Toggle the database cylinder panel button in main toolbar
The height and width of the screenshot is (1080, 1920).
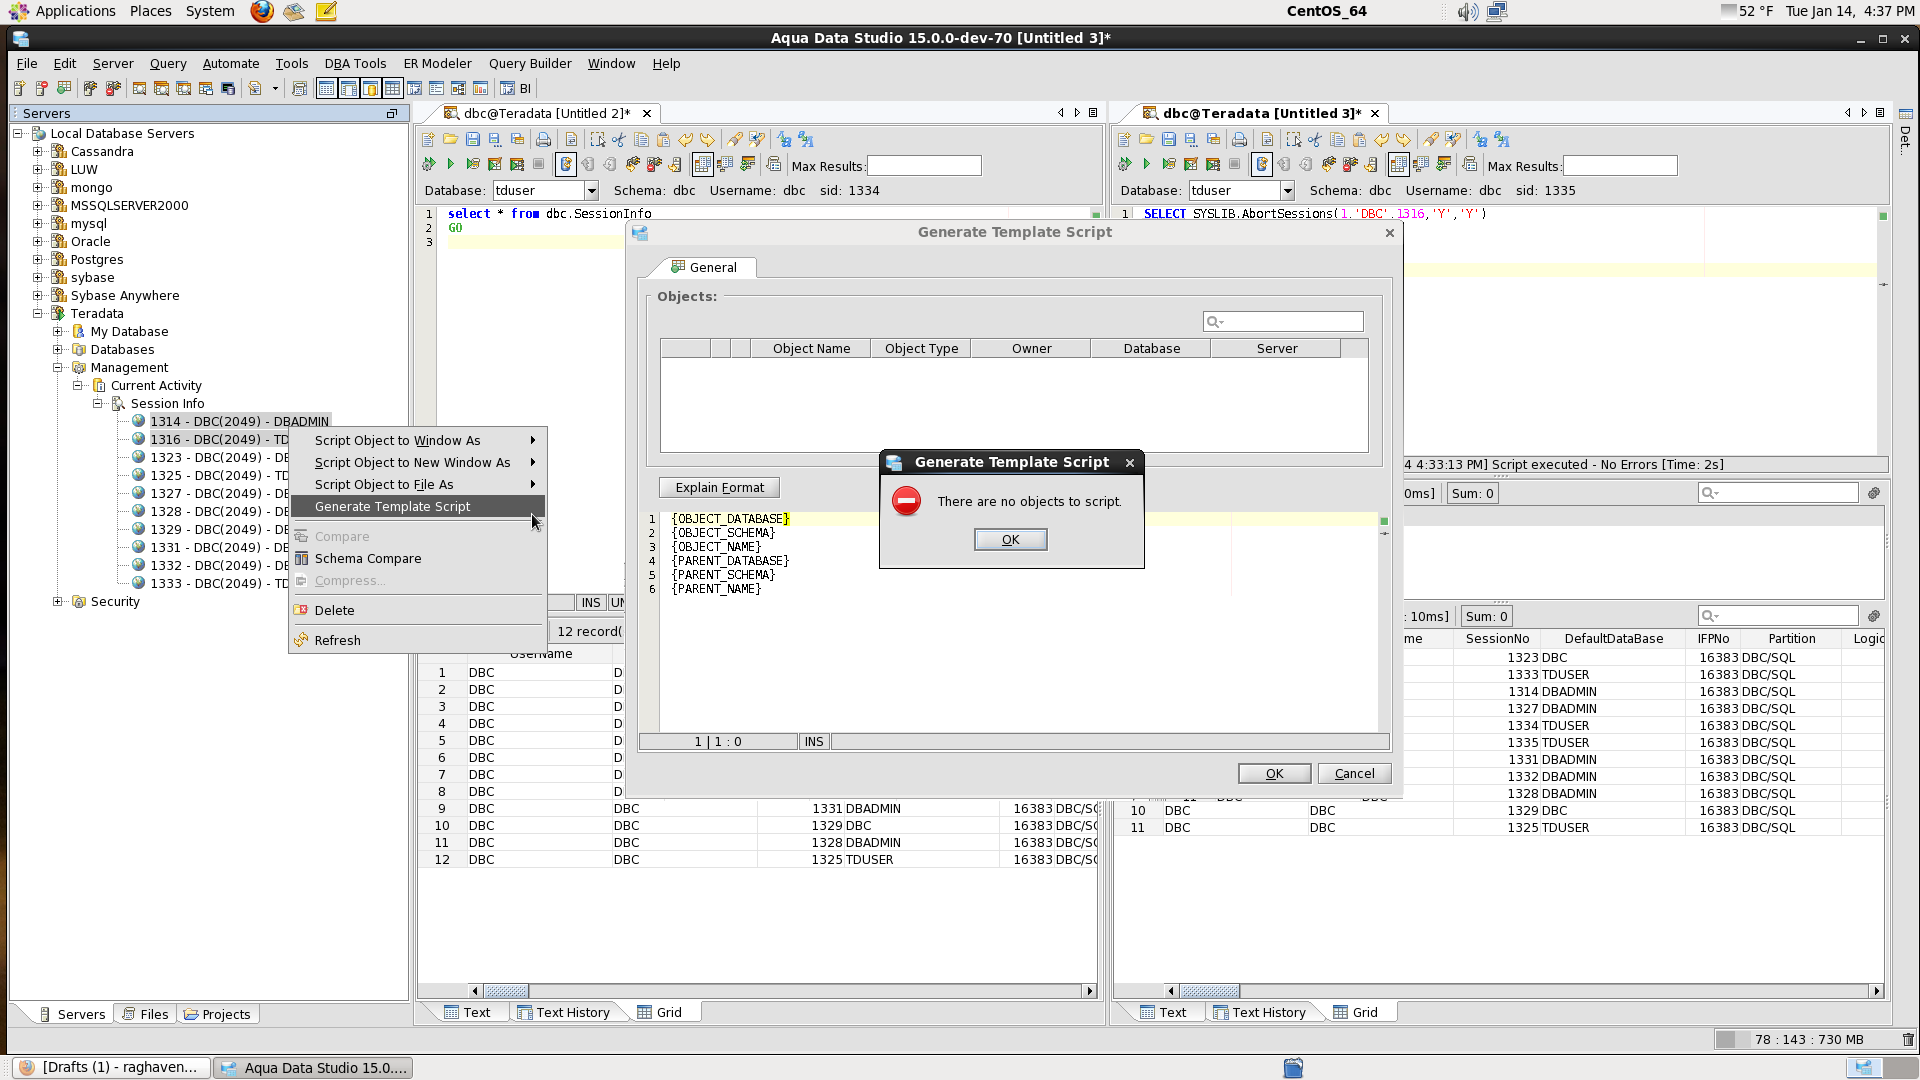click(370, 88)
